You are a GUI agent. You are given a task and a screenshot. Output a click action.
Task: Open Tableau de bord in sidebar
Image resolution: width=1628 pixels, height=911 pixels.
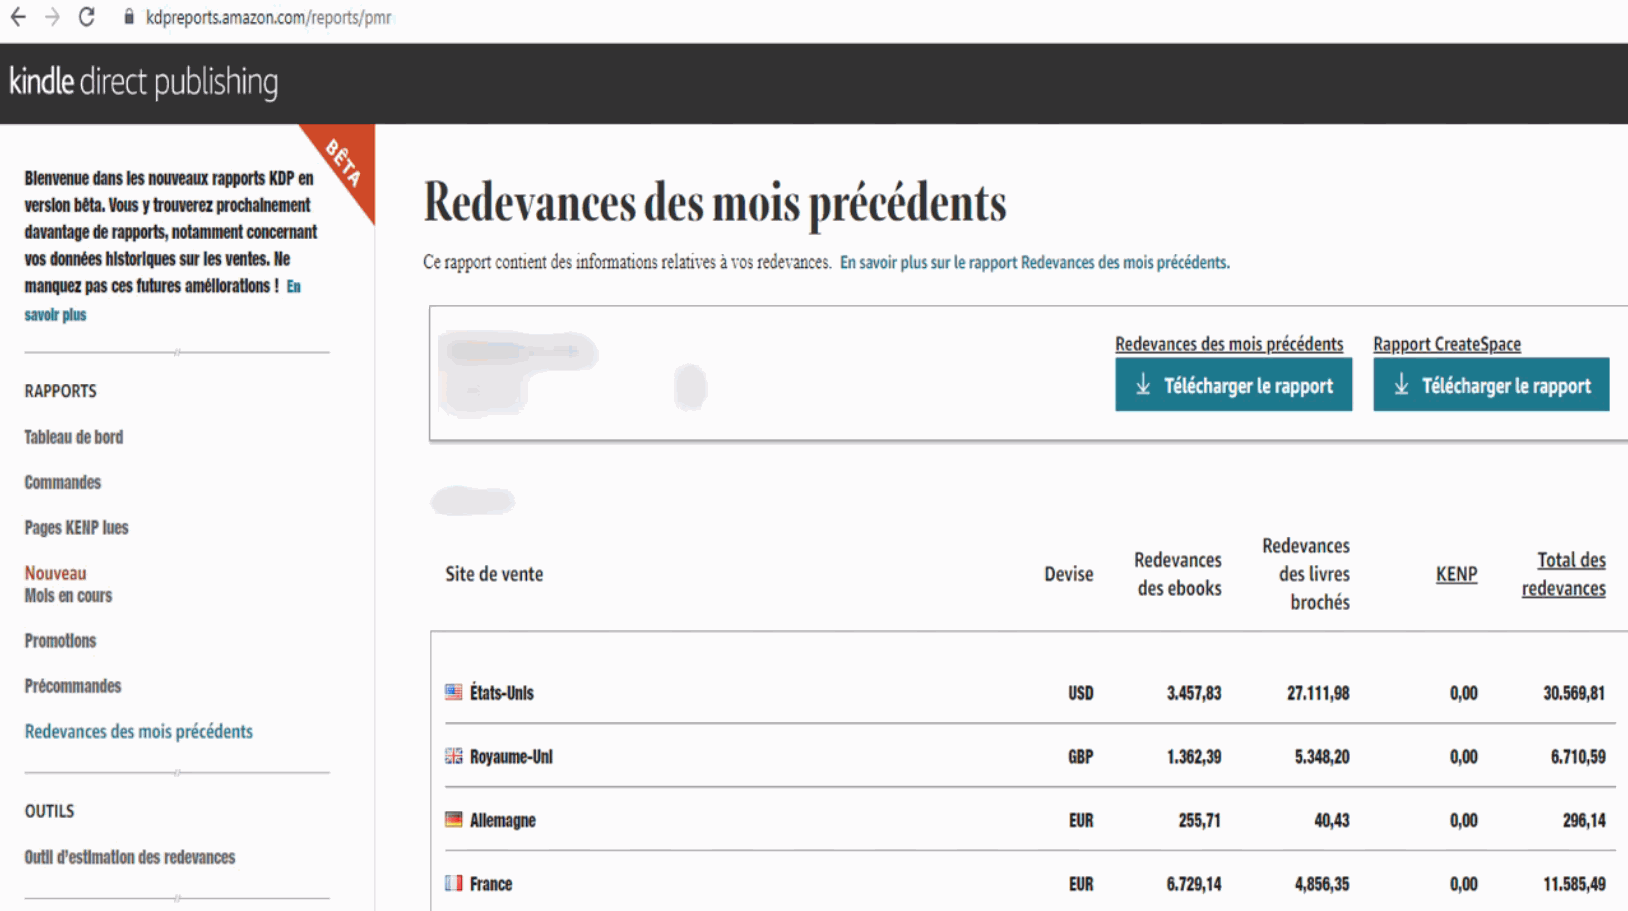(x=74, y=437)
